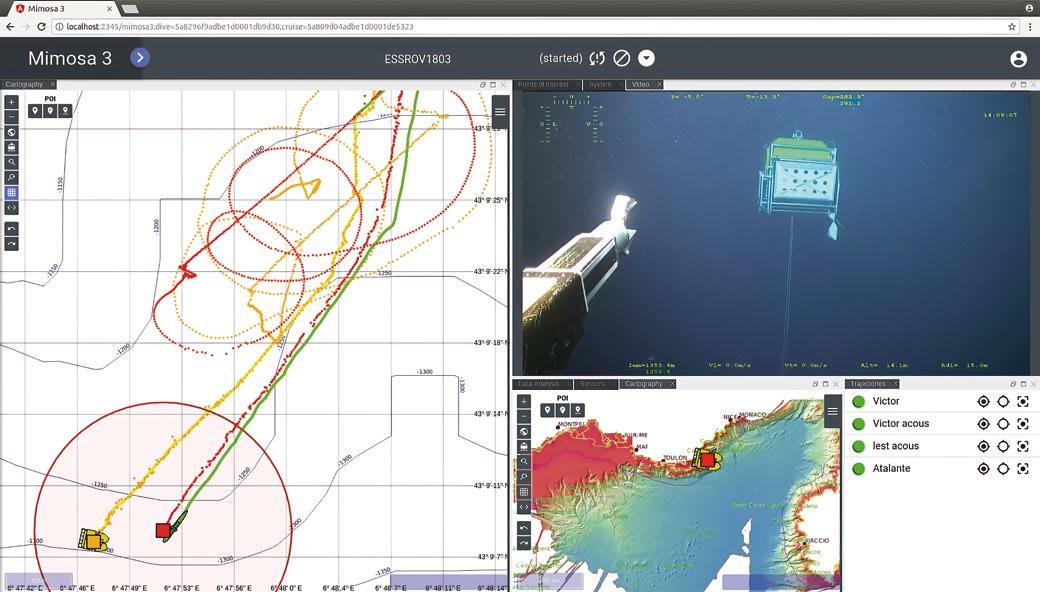Image resolution: width=1040 pixels, height=592 pixels.
Task: Click the stop dive circle-slash icon
Action: [621, 58]
